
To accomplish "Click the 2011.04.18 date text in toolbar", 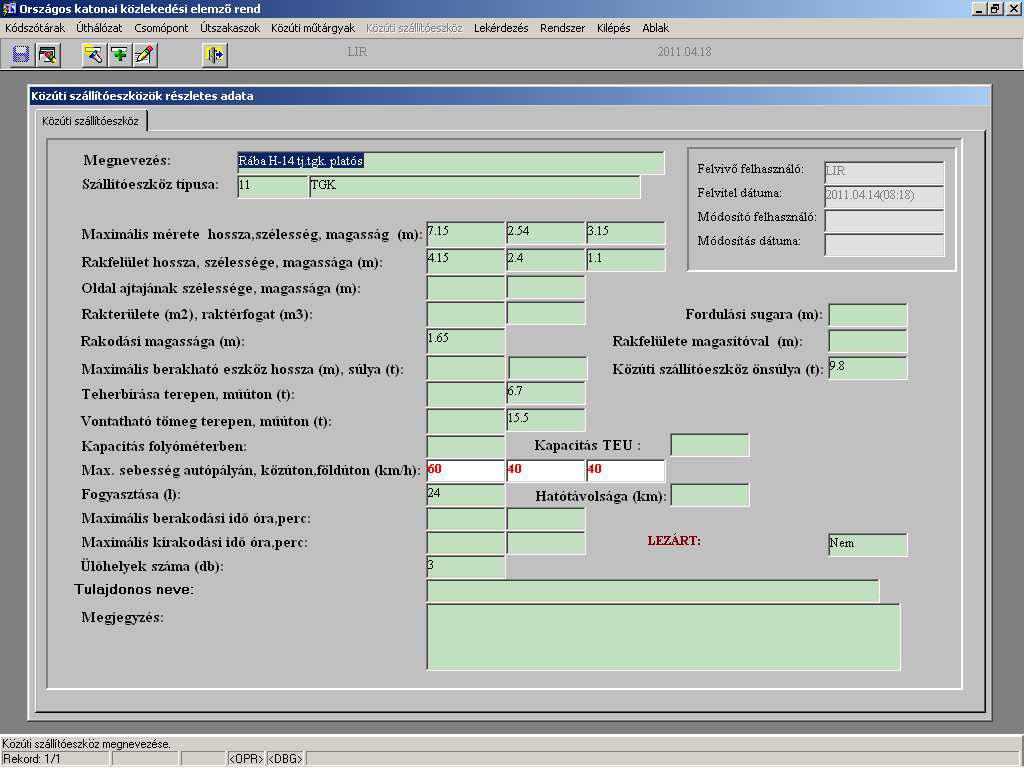I will click(684, 52).
